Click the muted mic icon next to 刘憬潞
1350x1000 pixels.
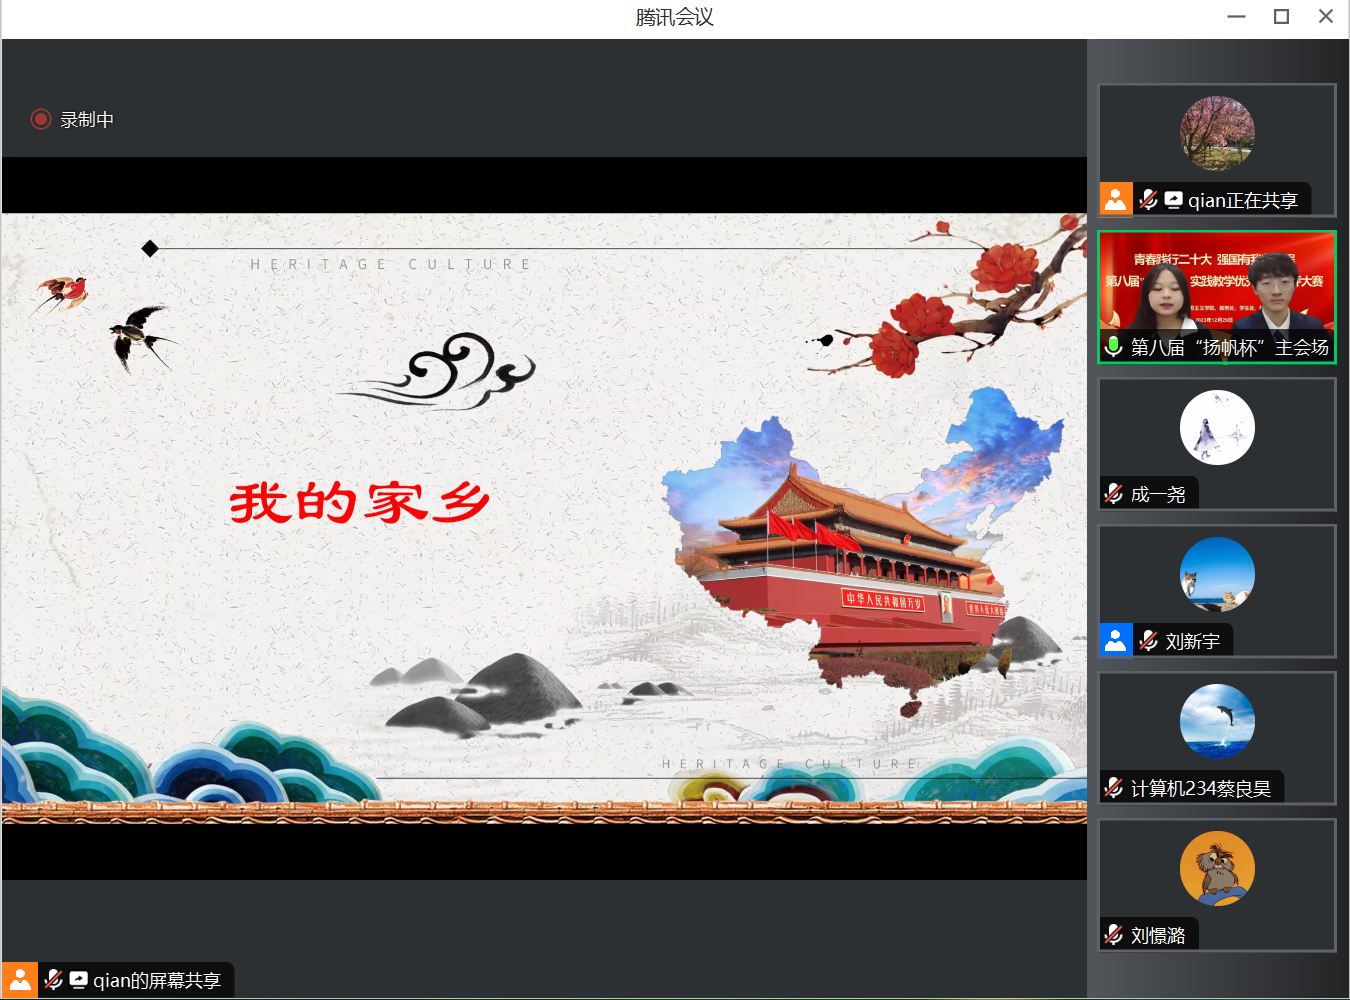click(1112, 934)
